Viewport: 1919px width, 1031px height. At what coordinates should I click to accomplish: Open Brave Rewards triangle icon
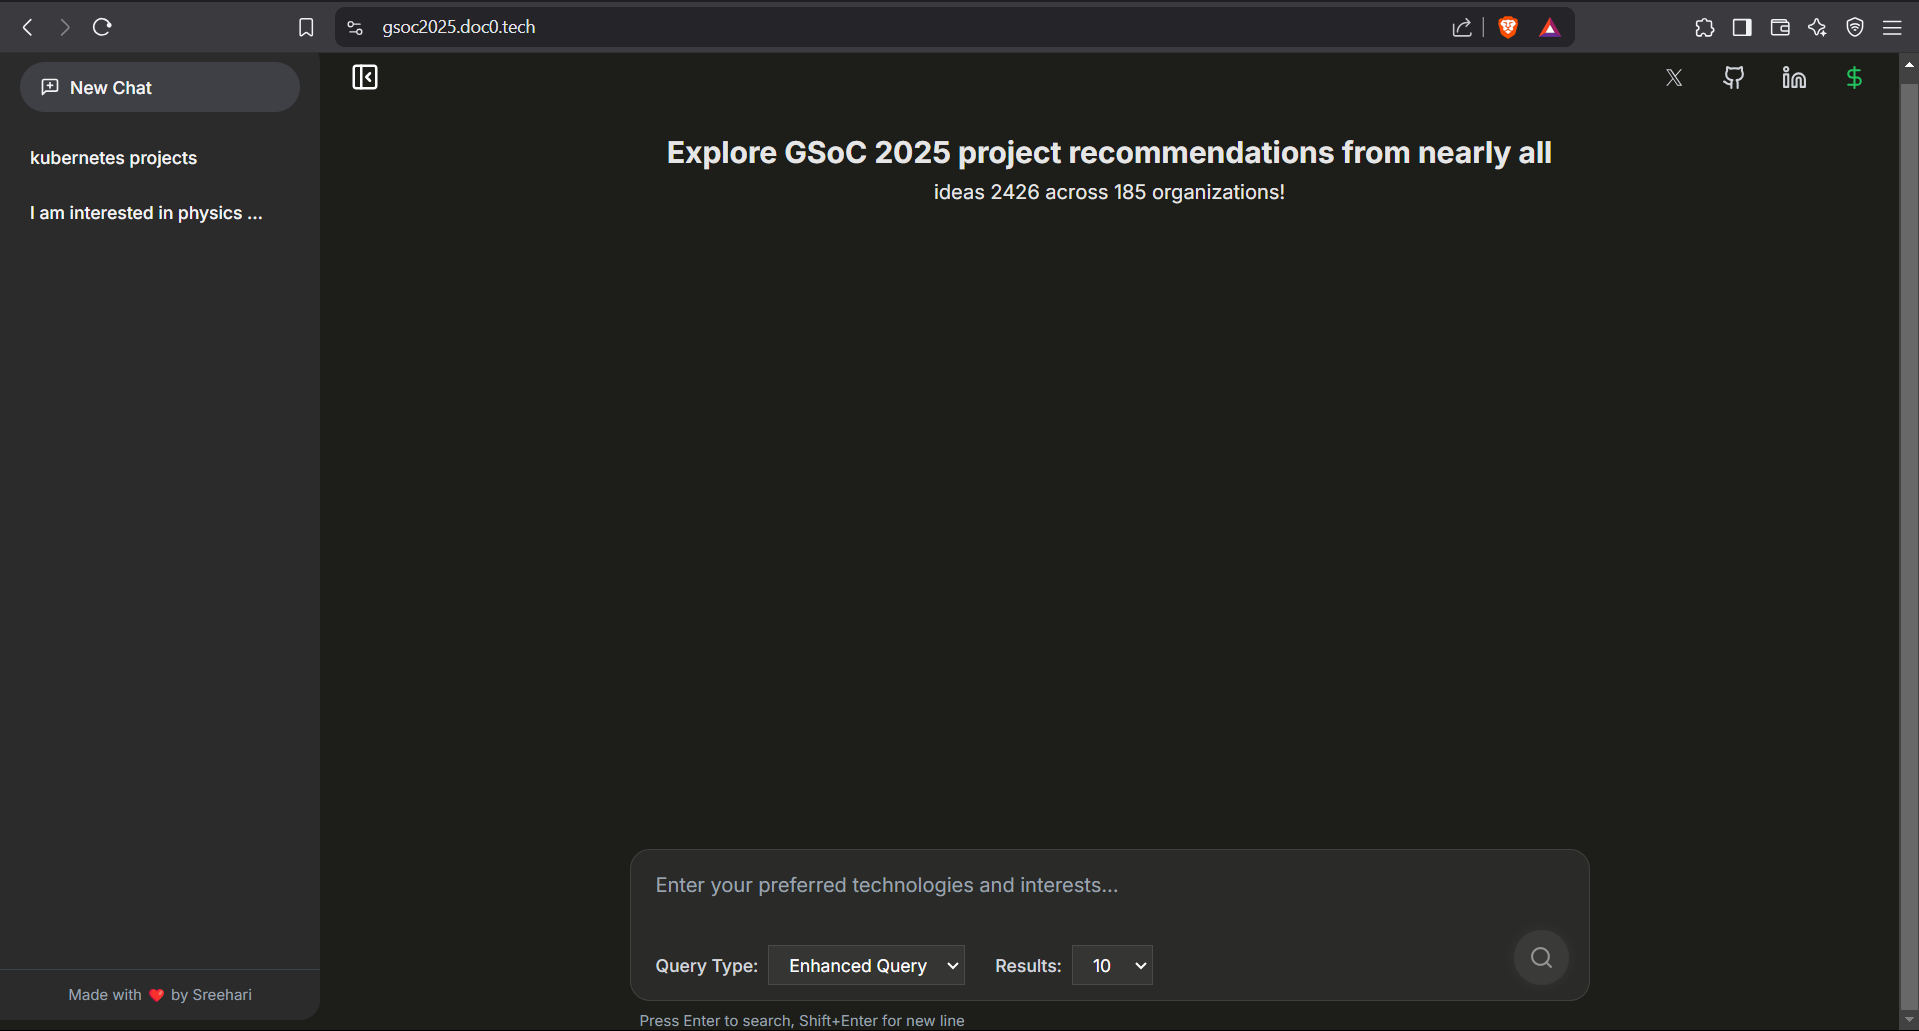pos(1550,27)
